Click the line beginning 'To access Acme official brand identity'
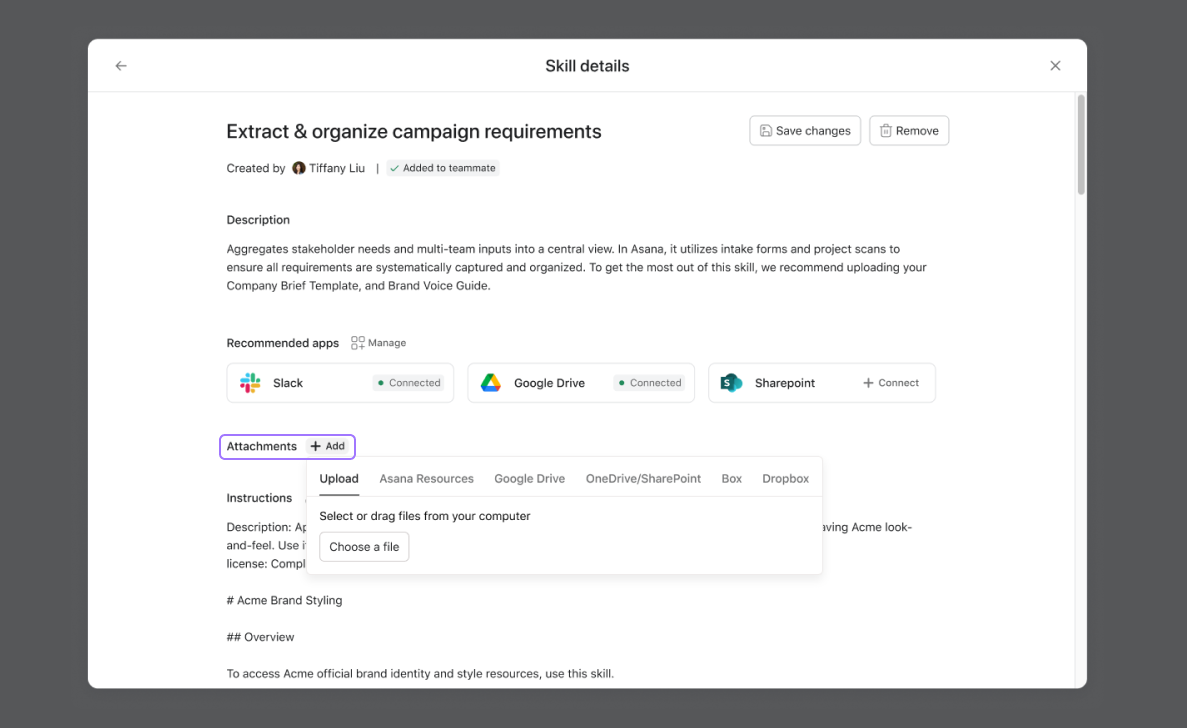Viewport: 1187px width, 728px height. point(420,674)
